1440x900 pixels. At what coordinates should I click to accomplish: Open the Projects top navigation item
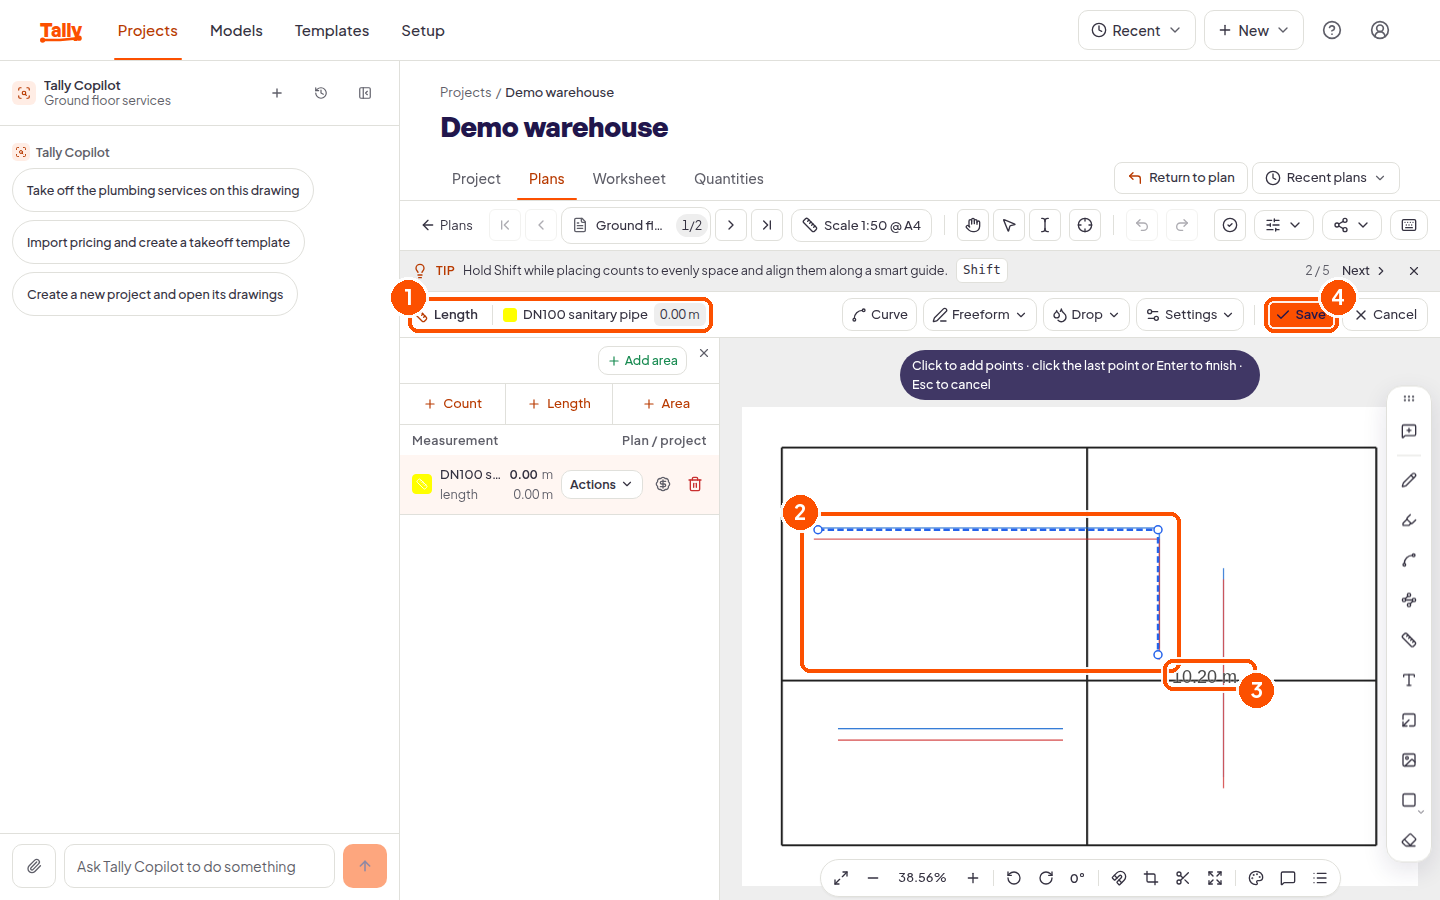pyautogui.click(x=148, y=31)
